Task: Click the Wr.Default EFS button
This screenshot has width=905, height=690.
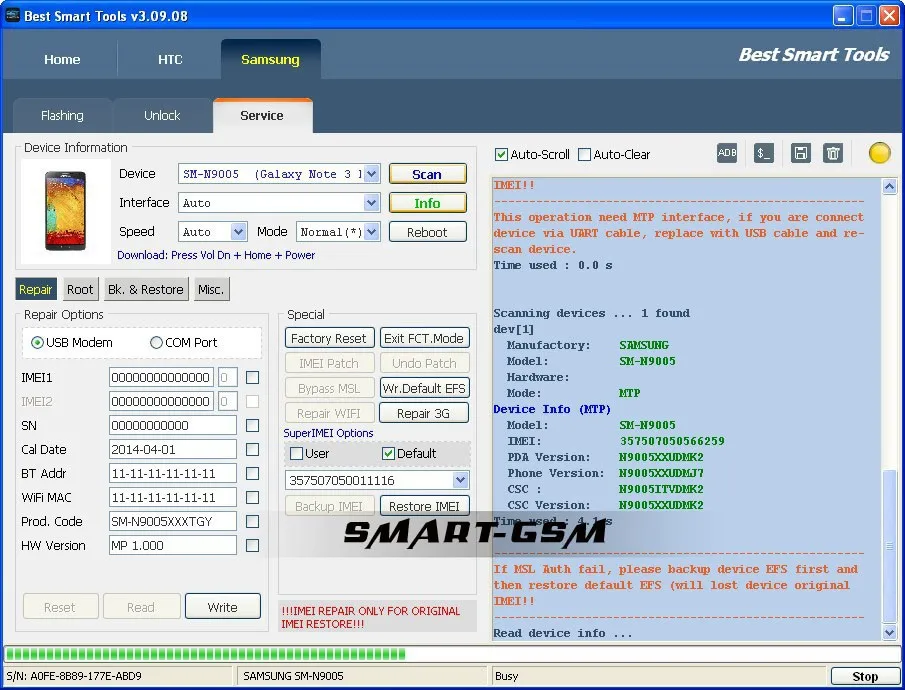Action: coord(424,389)
